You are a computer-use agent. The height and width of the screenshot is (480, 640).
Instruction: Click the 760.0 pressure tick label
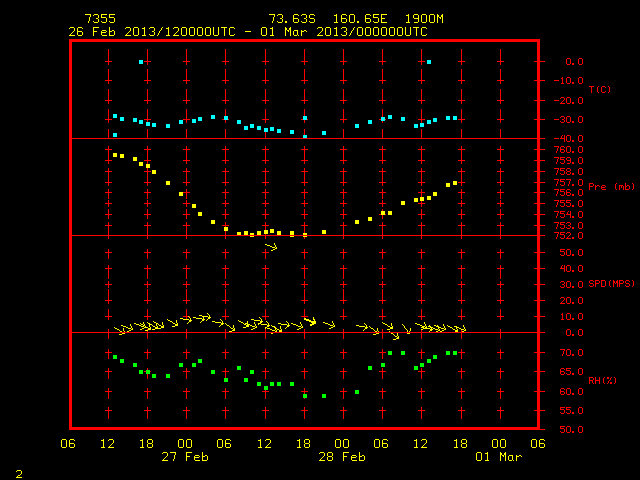coord(569,150)
